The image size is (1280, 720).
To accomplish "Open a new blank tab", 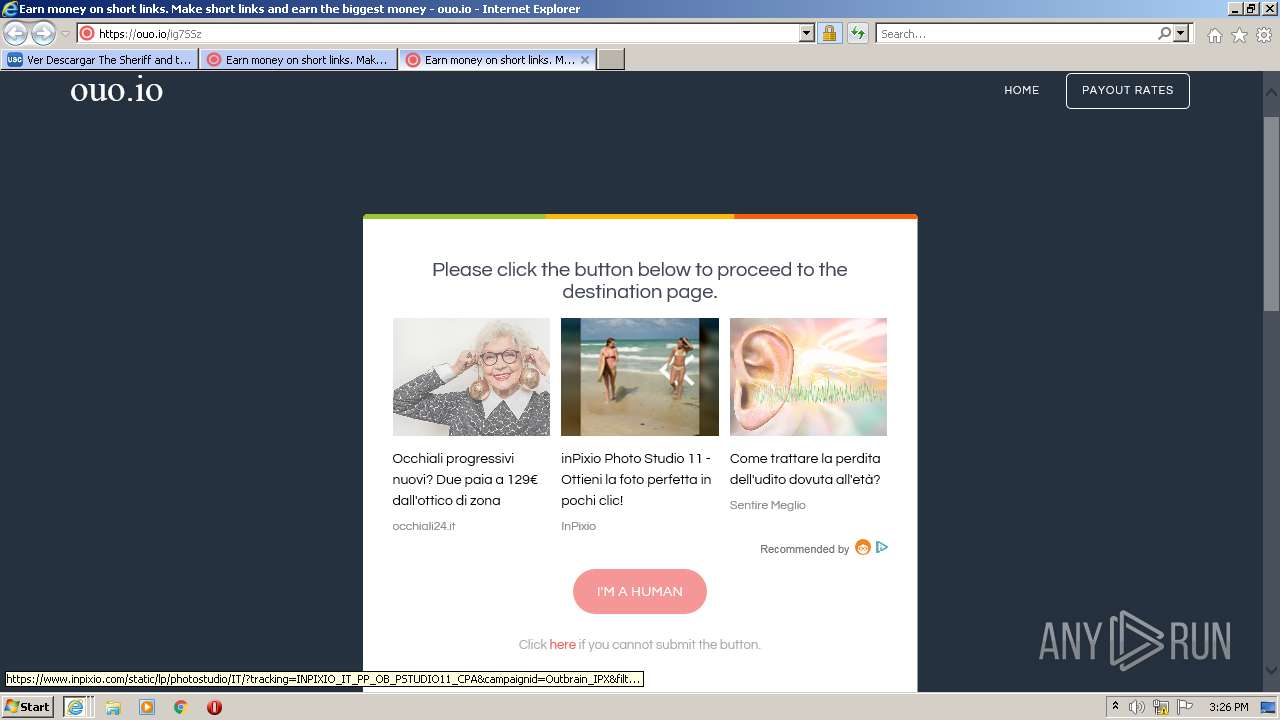I will [x=611, y=60].
